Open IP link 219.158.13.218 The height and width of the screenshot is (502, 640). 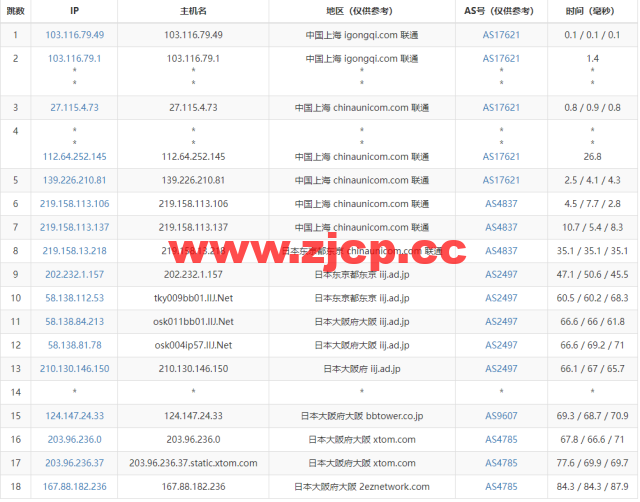click(x=75, y=251)
